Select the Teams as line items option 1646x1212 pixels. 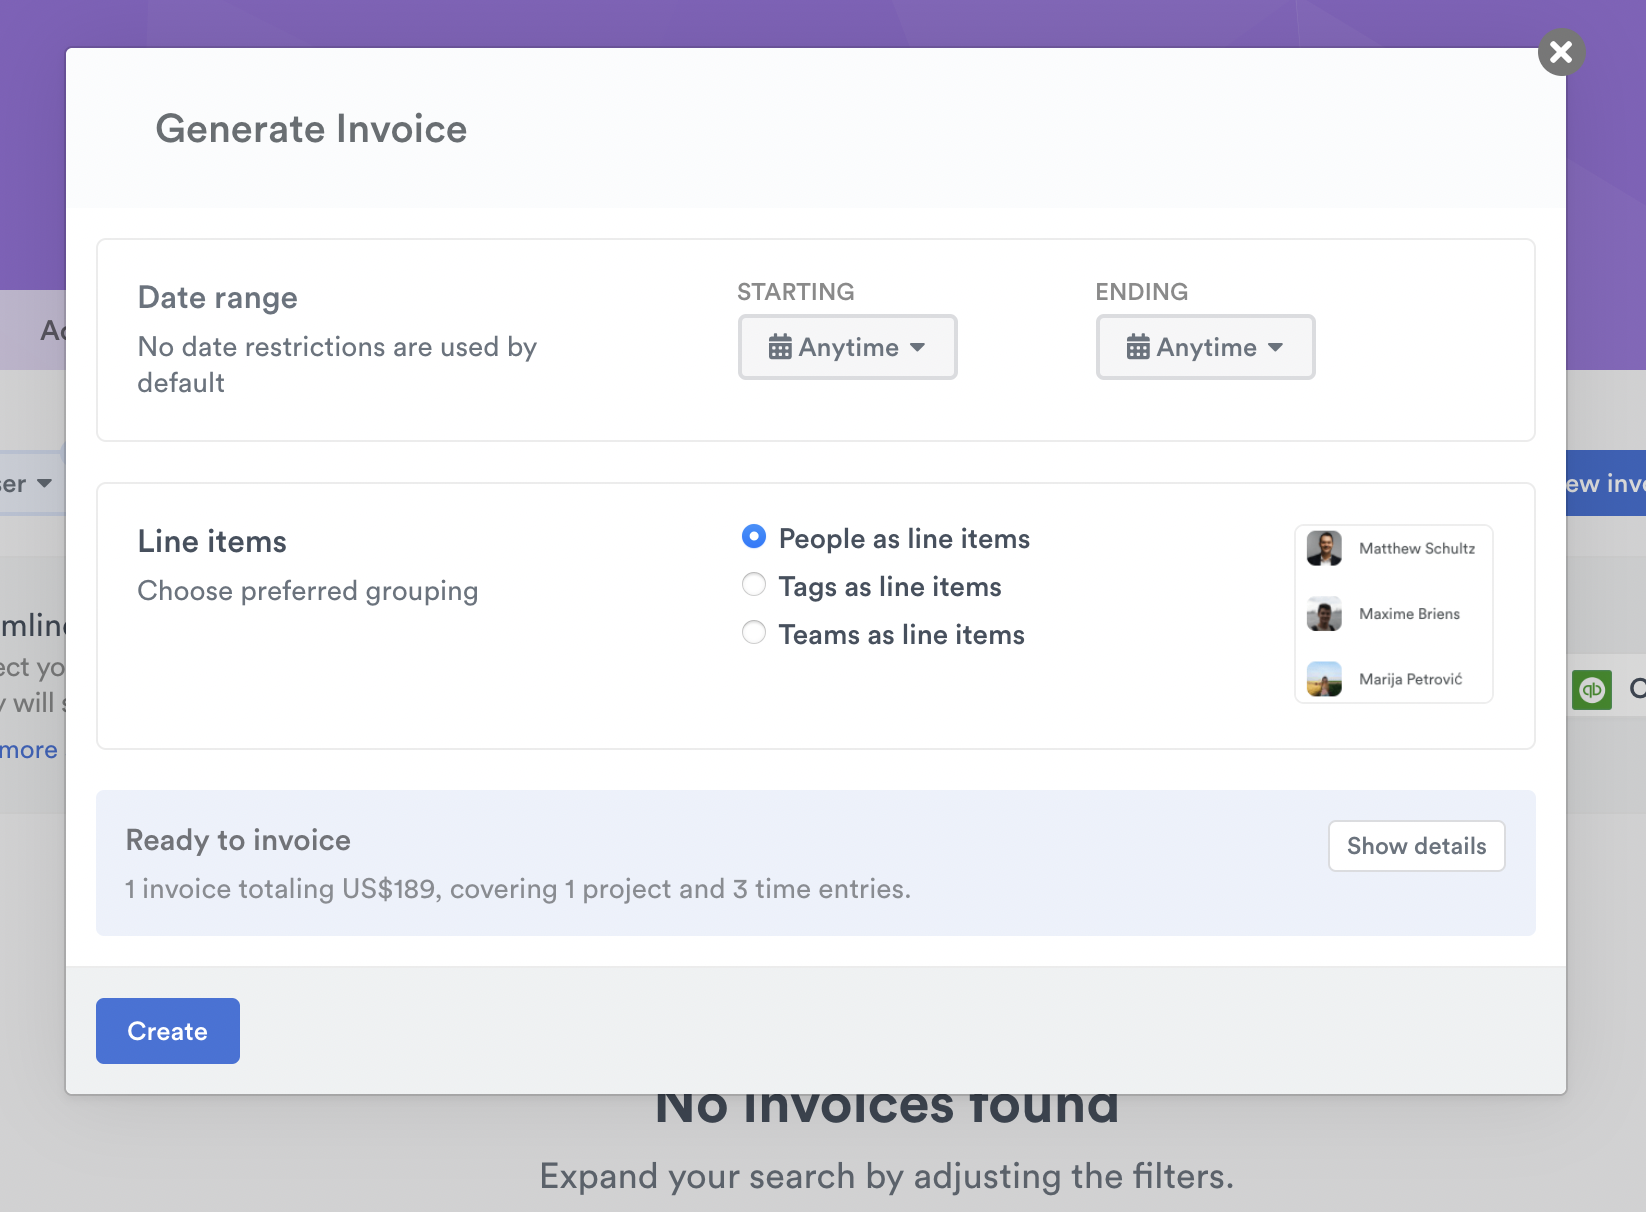pyautogui.click(x=753, y=632)
